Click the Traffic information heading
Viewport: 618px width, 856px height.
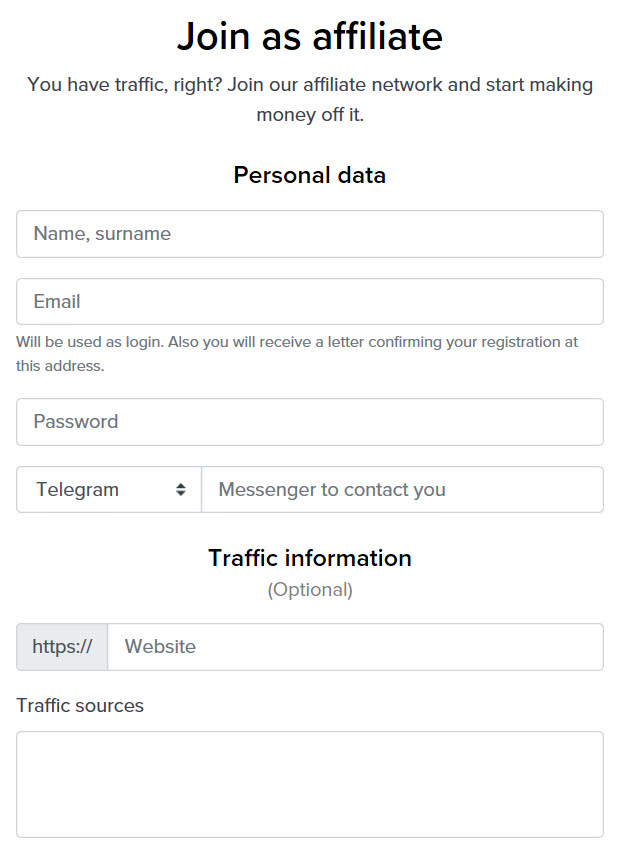coord(309,557)
